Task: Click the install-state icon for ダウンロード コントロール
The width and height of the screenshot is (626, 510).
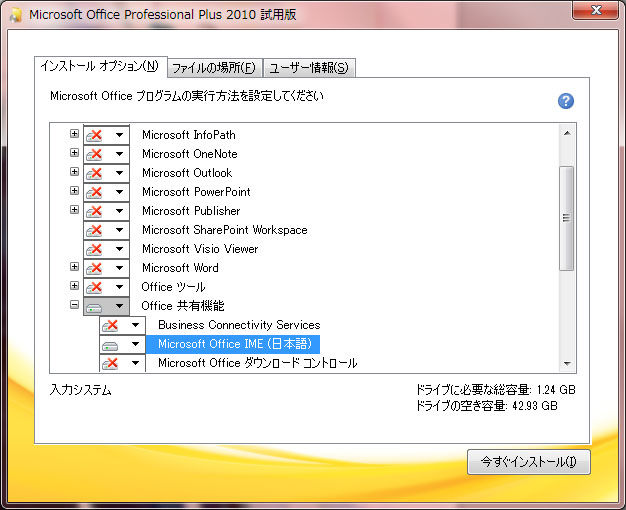Action: [x=110, y=363]
